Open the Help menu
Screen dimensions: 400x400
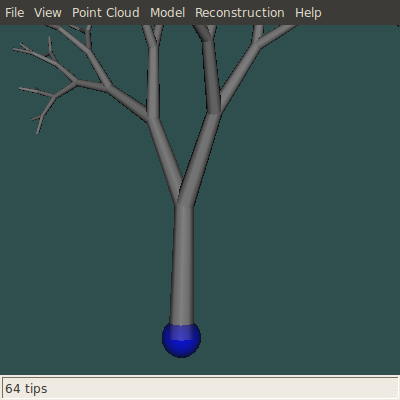(x=308, y=13)
